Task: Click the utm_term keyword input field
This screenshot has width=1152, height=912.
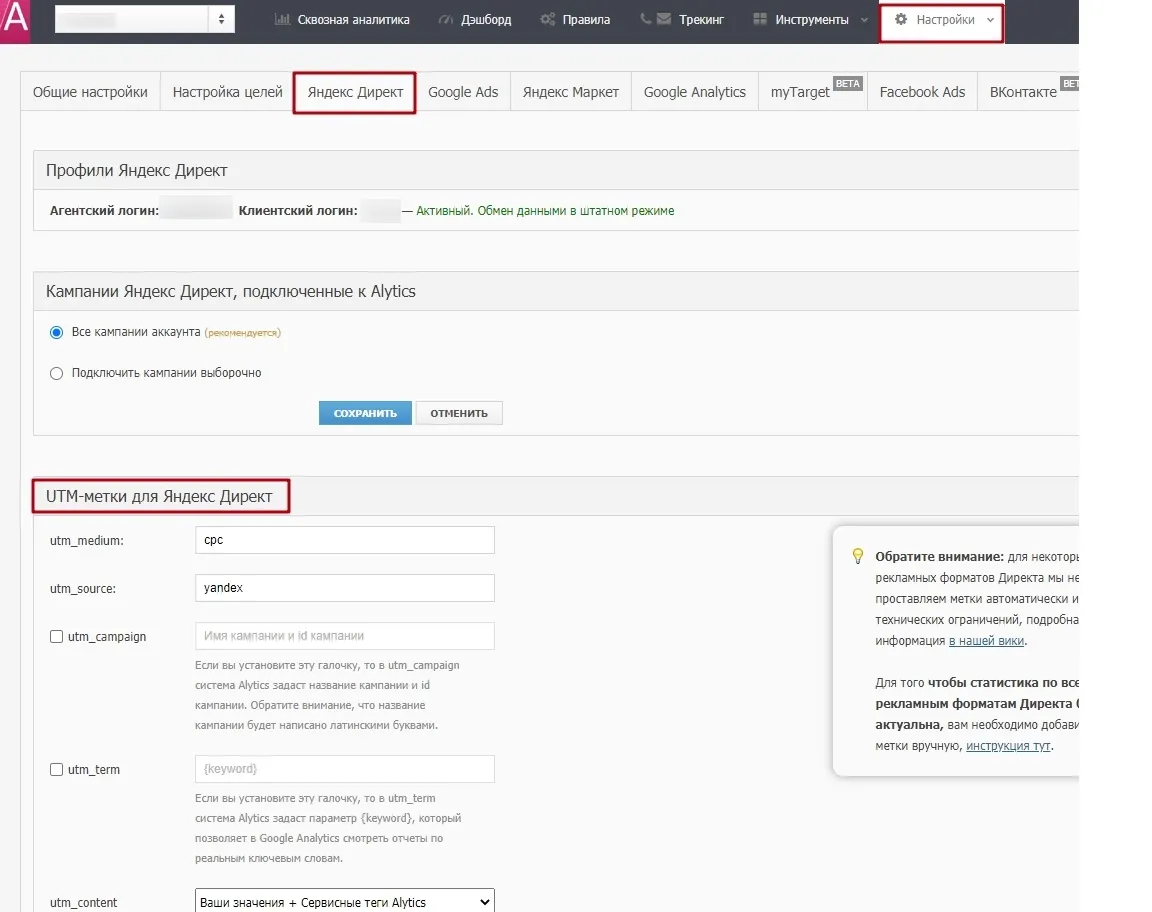Action: [345, 769]
